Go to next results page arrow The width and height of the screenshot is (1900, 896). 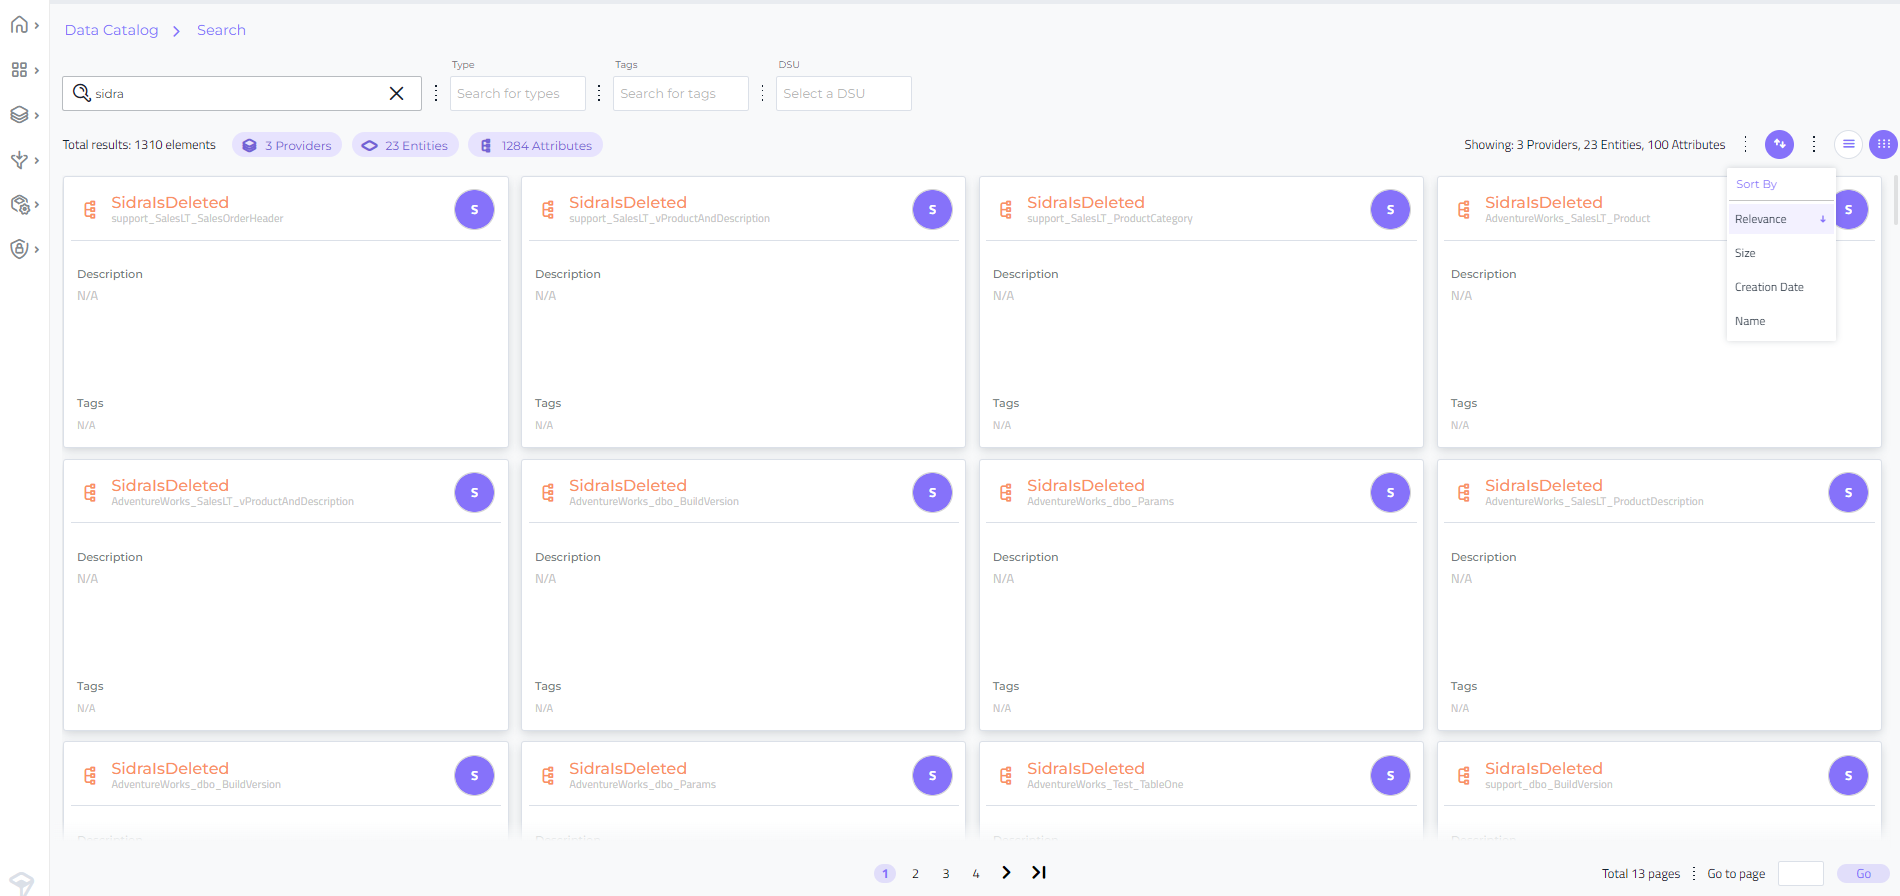point(1006,872)
